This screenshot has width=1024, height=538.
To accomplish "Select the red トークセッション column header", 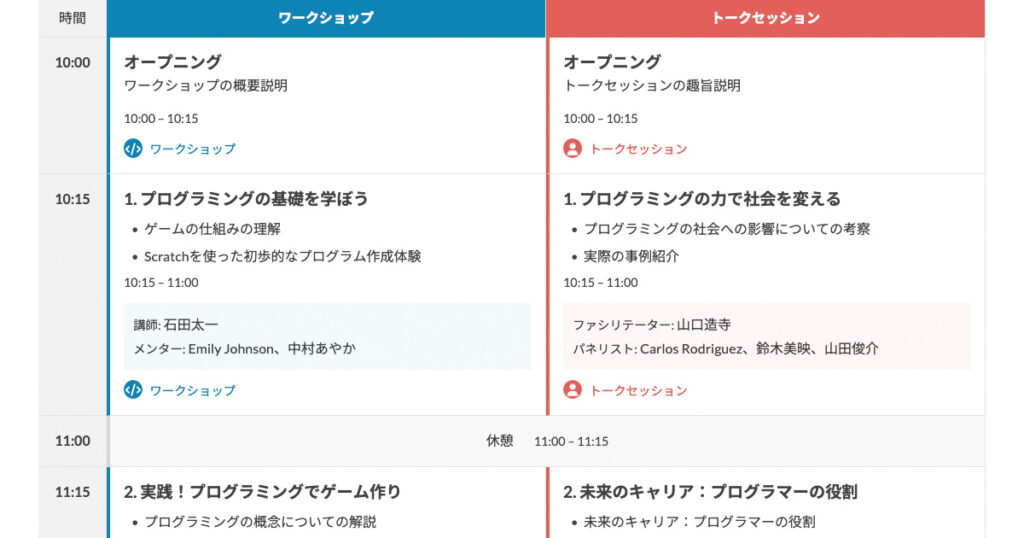I will coord(766,18).
